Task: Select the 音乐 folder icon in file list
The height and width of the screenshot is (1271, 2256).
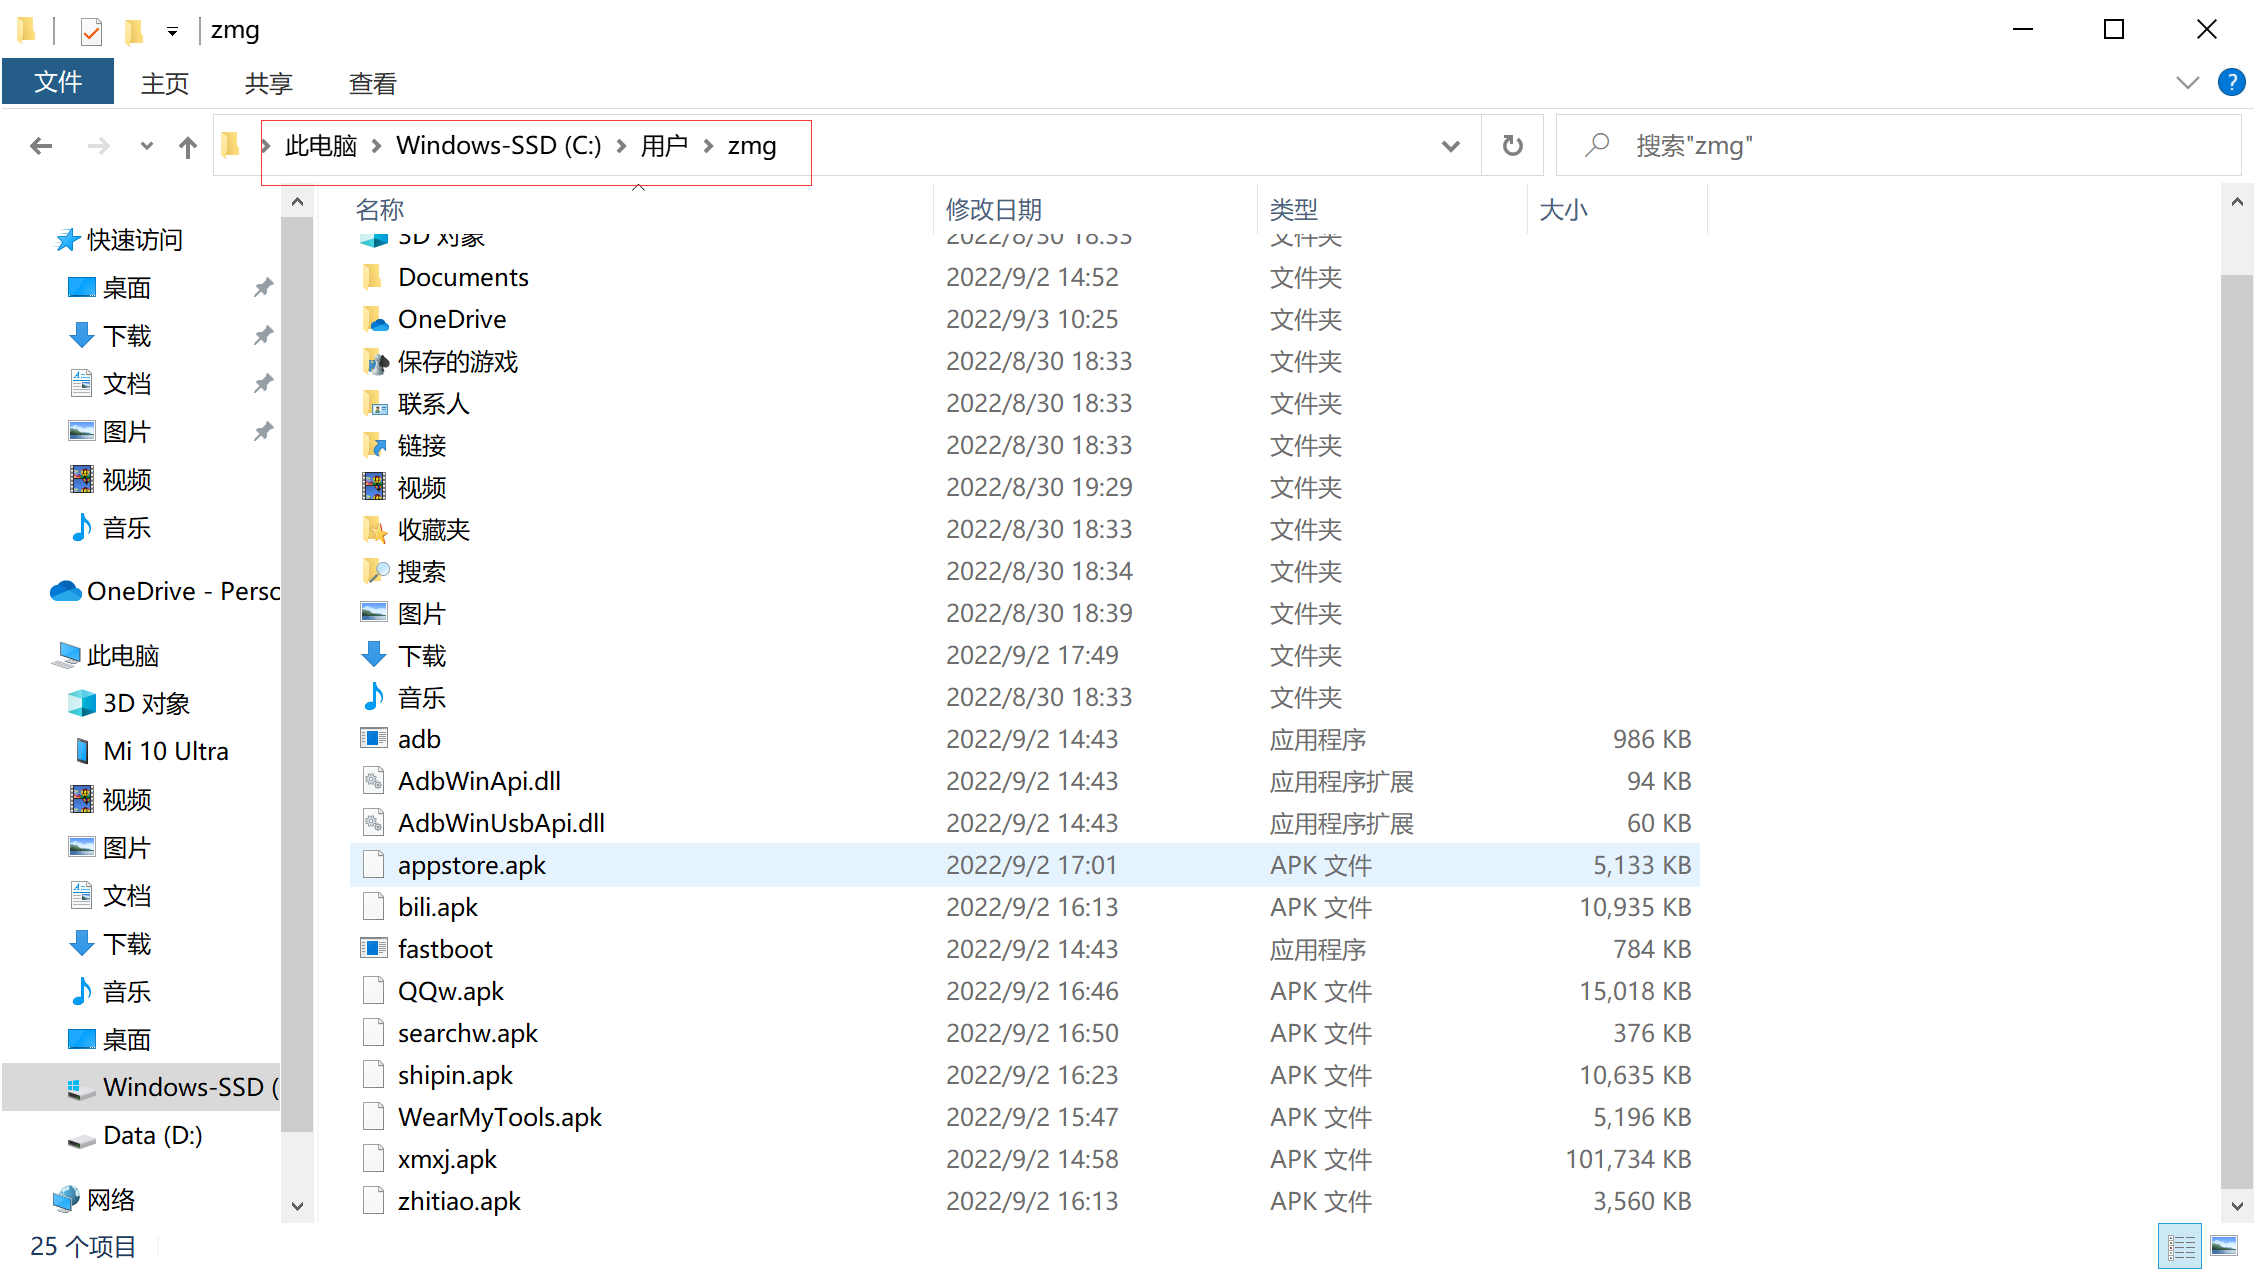Action: click(374, 696)
